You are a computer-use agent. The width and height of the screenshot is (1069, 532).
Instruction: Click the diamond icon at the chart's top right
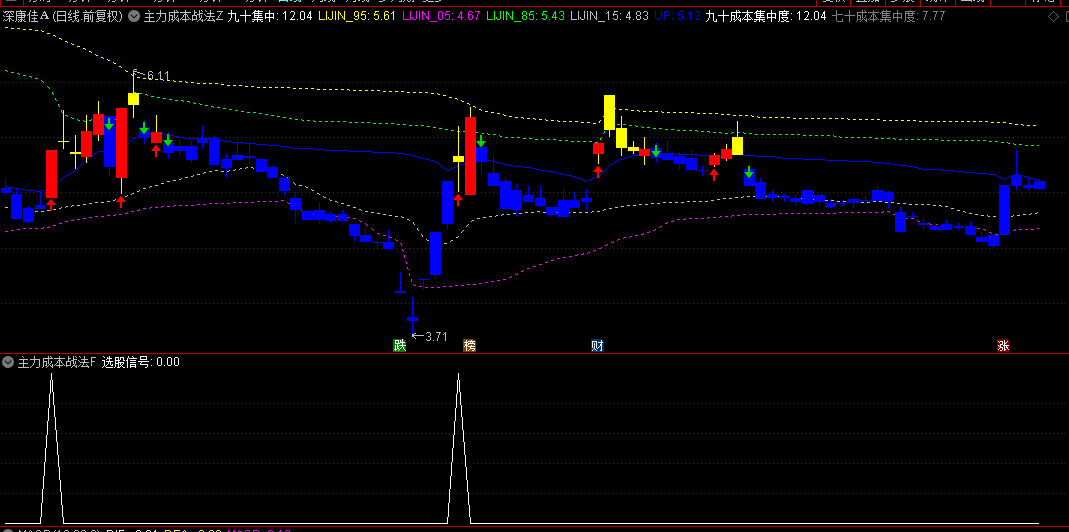(1052, 16)
